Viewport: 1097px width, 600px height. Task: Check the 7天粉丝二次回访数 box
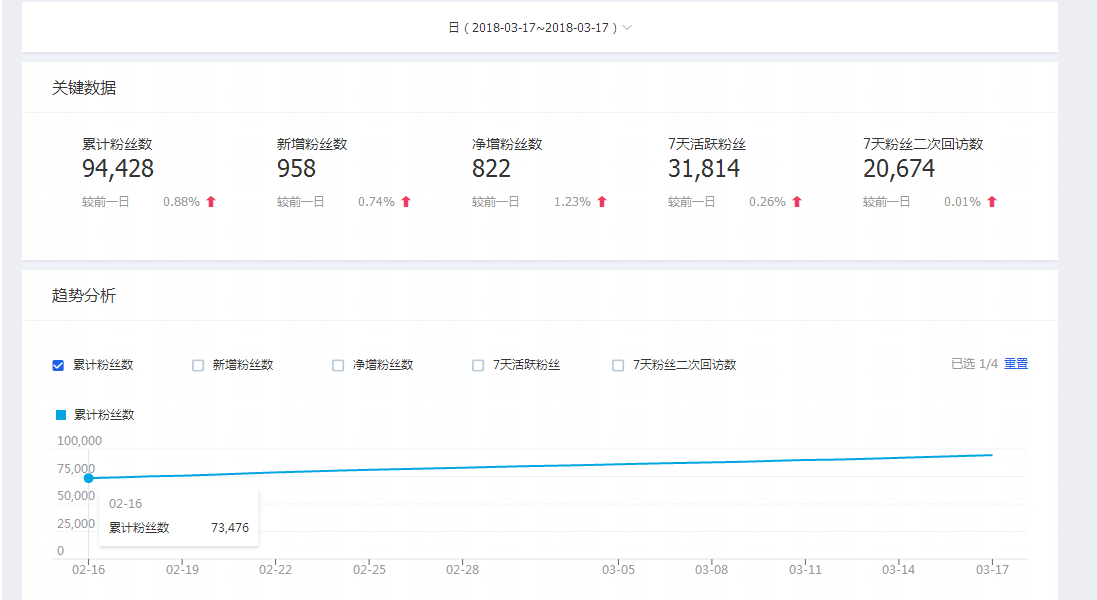click(618, 365)
